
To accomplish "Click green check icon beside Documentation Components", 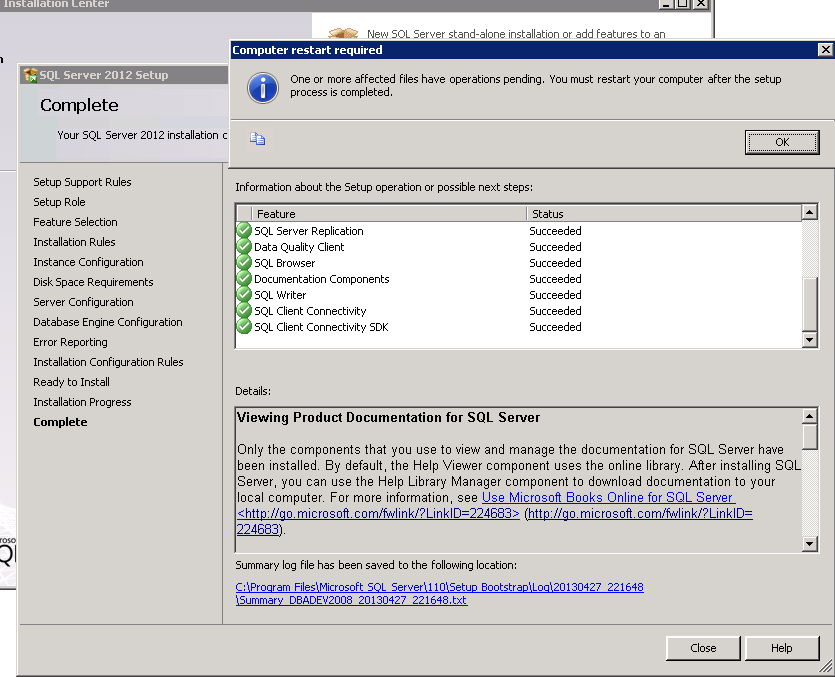I will 244,279.
